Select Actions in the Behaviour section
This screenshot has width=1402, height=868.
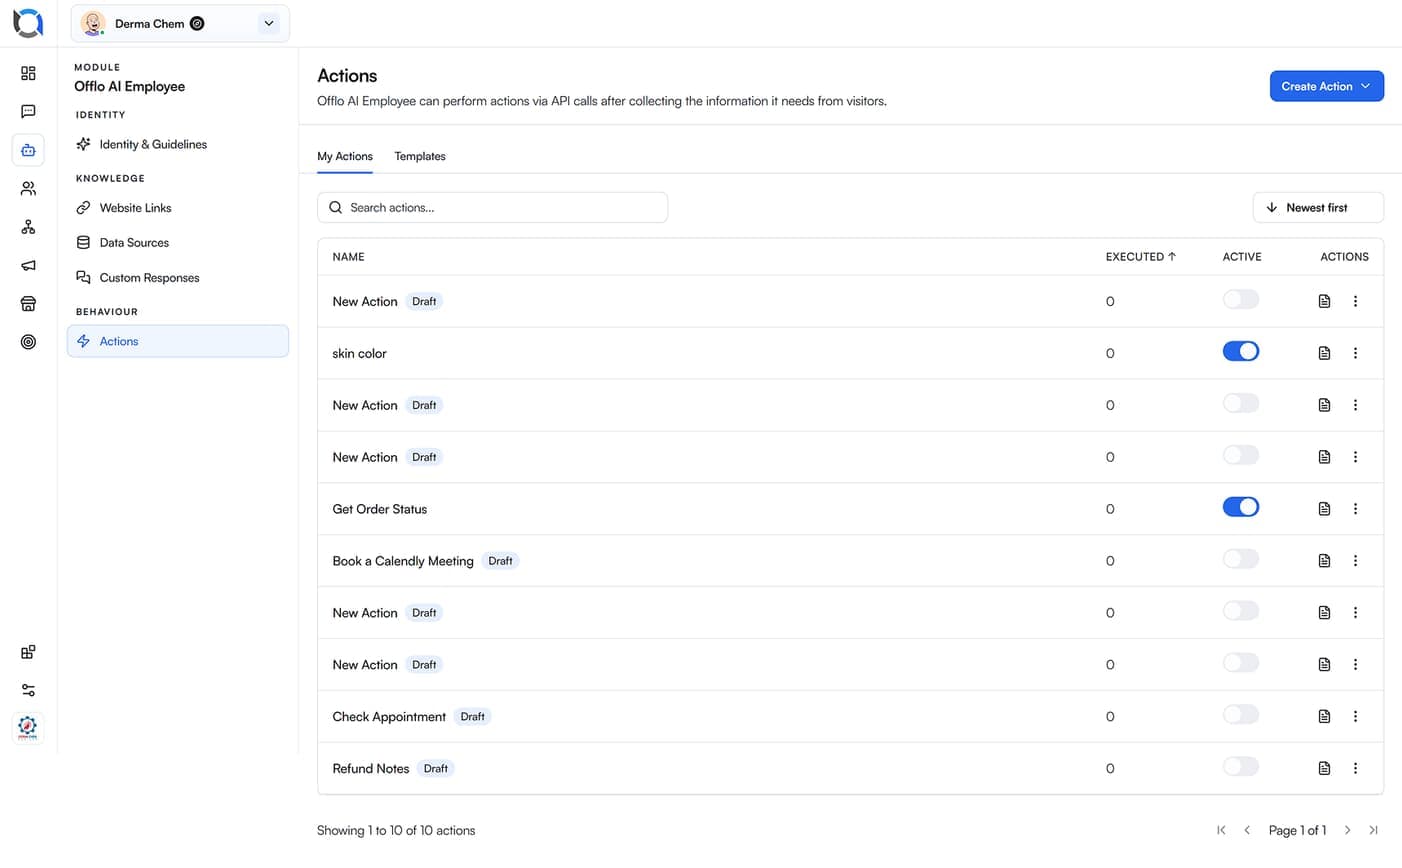click(178, 341)
